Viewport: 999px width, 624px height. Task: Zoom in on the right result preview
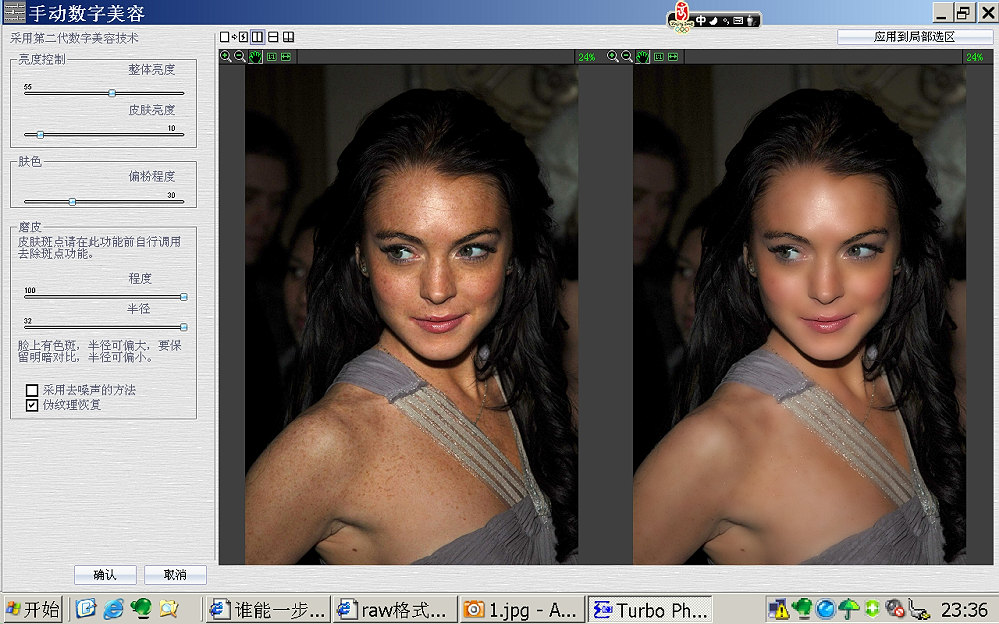pos(612,57)
